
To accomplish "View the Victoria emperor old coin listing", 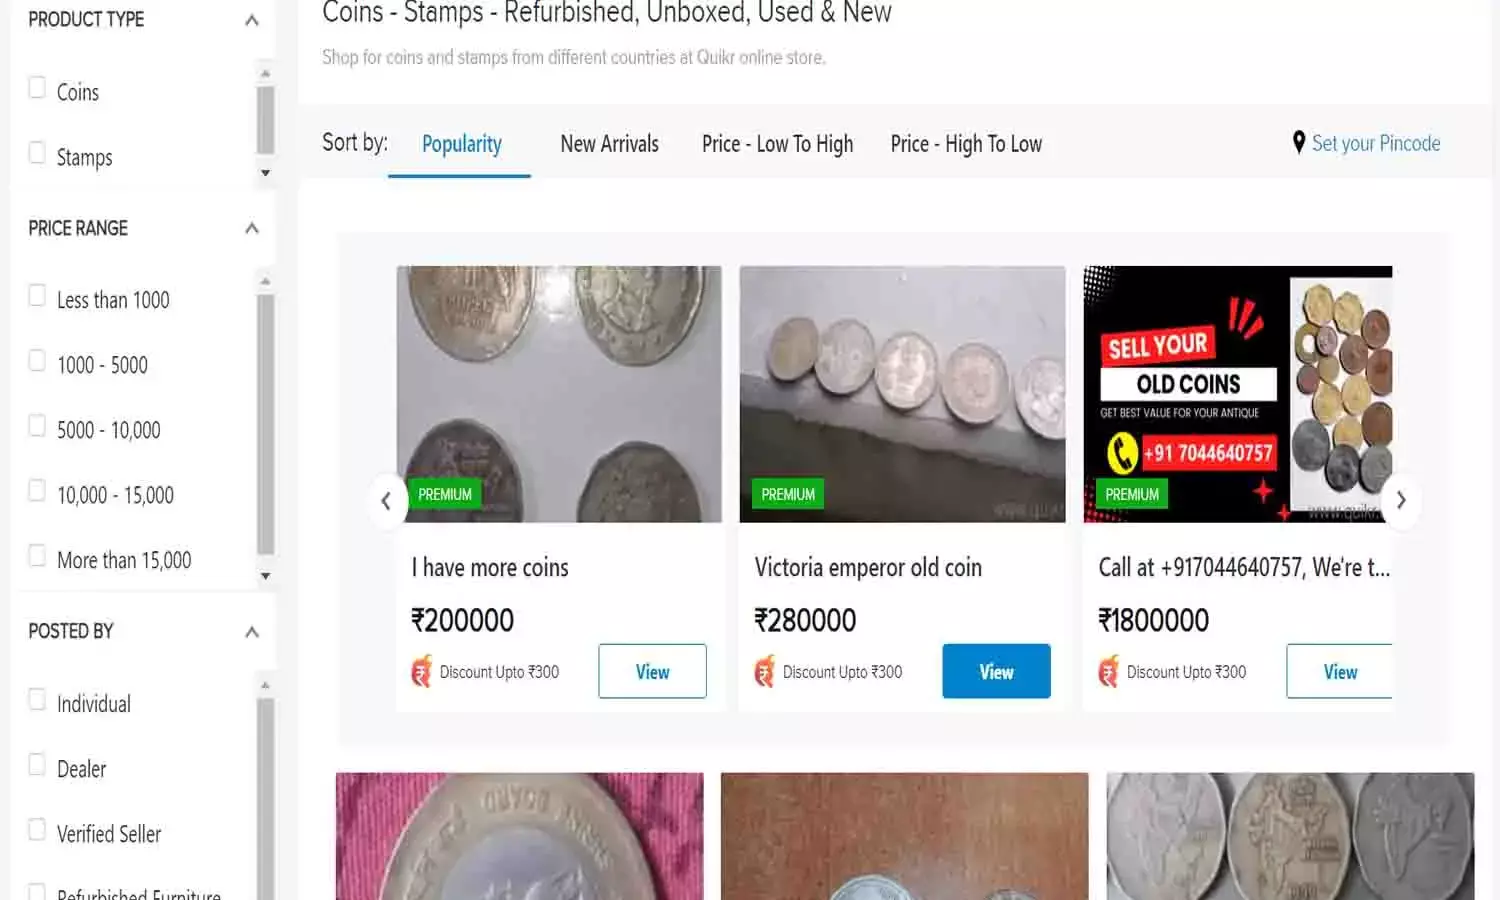I will pyautogui.click(x=996, y=671).
